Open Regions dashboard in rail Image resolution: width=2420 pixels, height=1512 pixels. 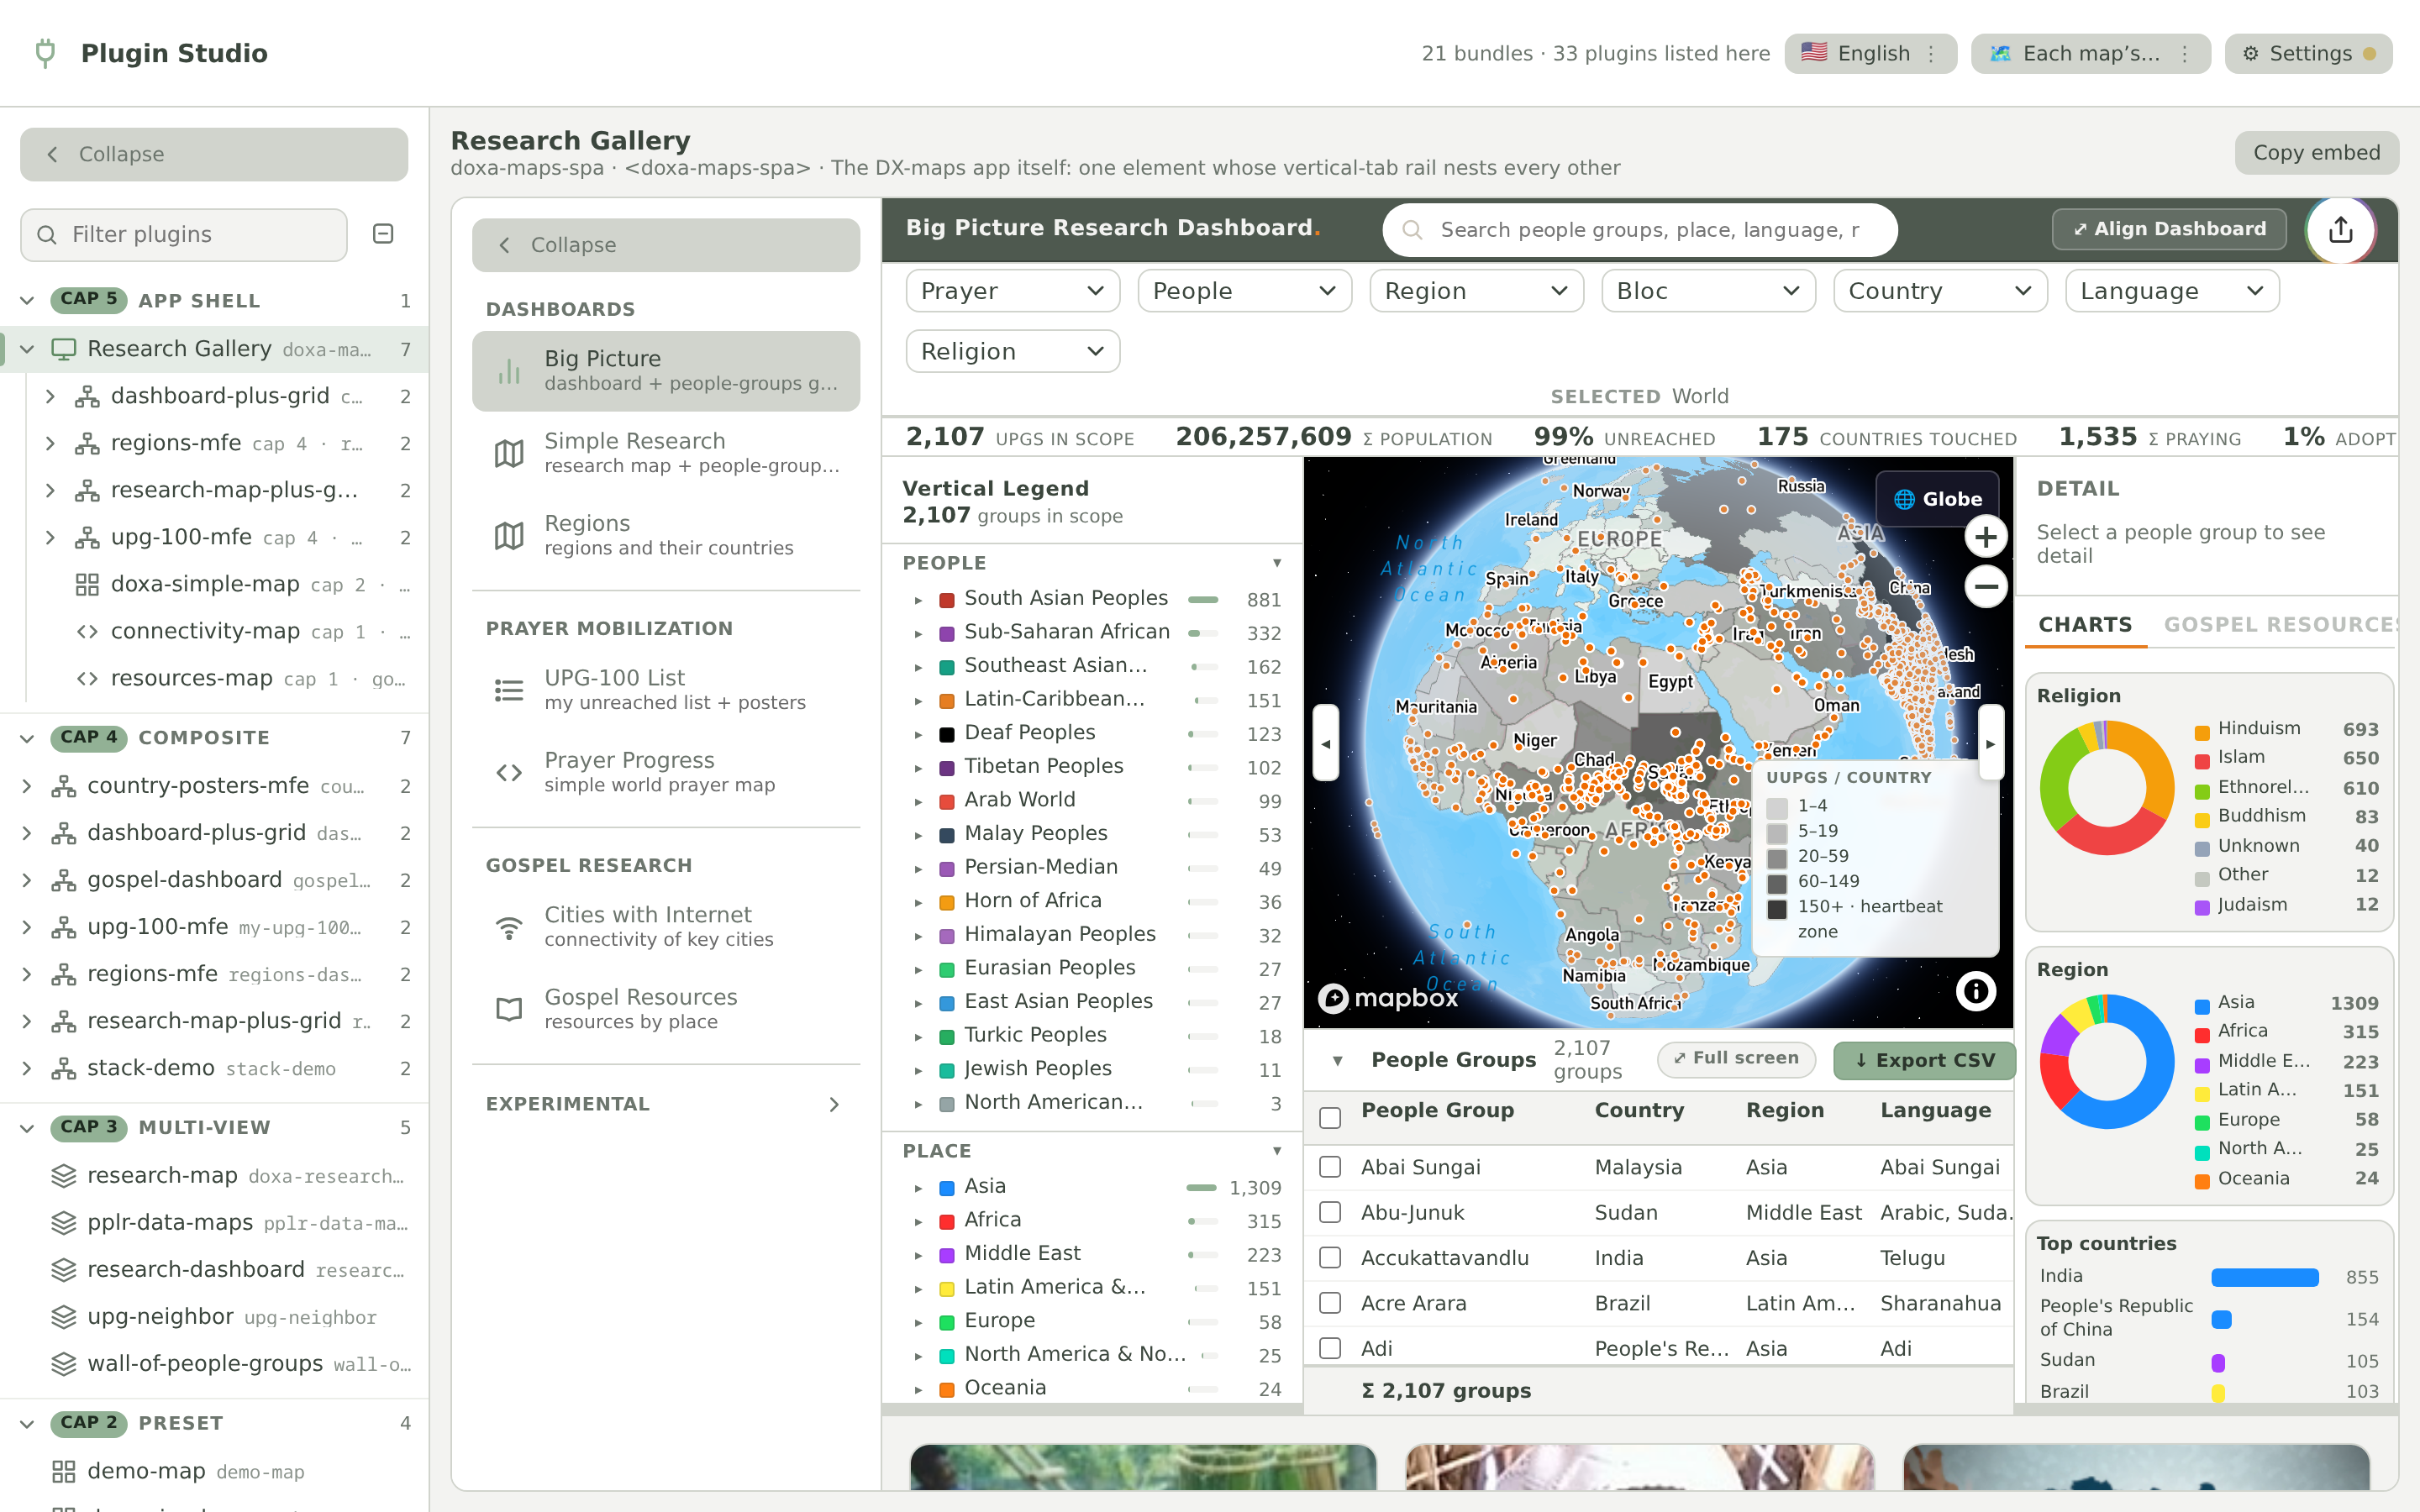click(x=666, y=535)
